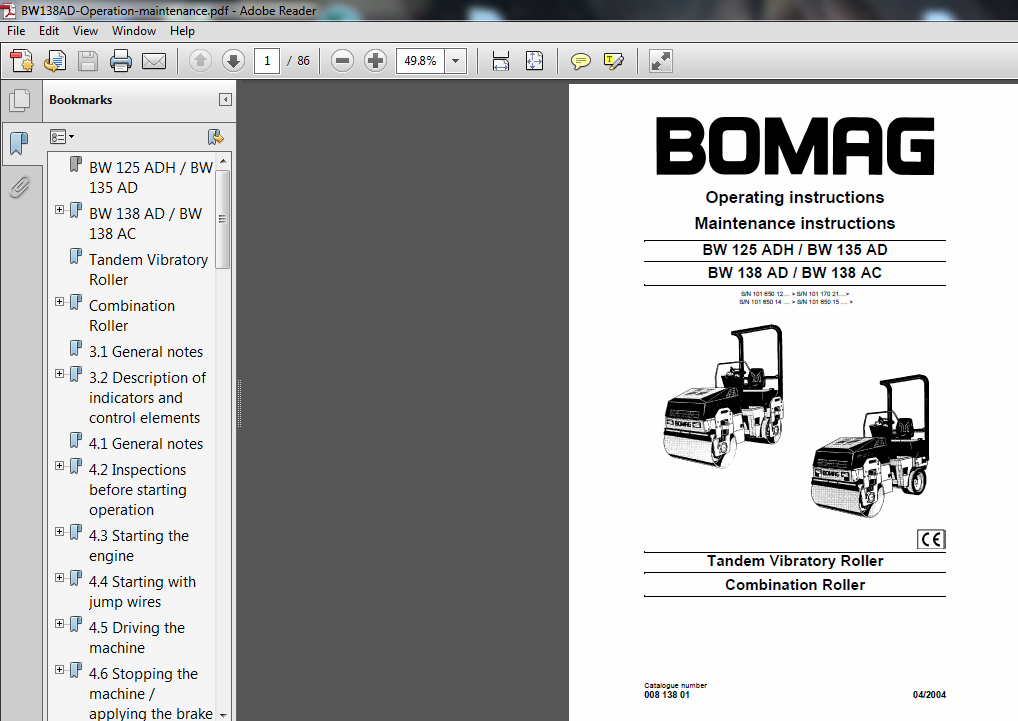Expand 4.2 Inspections before starting bookmark
The height and width of the screenshot is (721, 1018).
(x=60, y=466)
